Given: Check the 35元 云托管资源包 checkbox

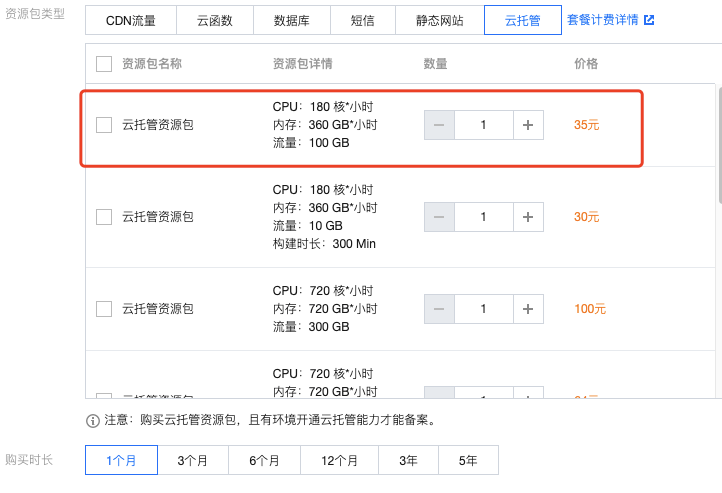Looking at the screenshot, I should pos(104,125).
